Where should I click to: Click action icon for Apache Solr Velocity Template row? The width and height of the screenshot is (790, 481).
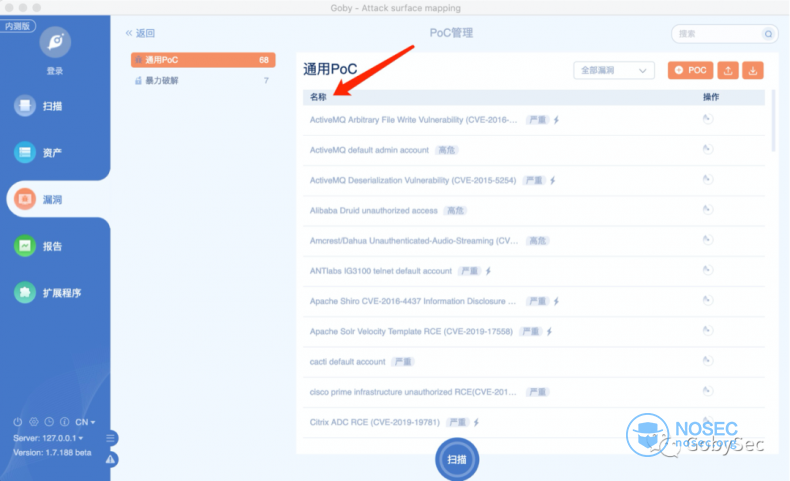[708, 330]
